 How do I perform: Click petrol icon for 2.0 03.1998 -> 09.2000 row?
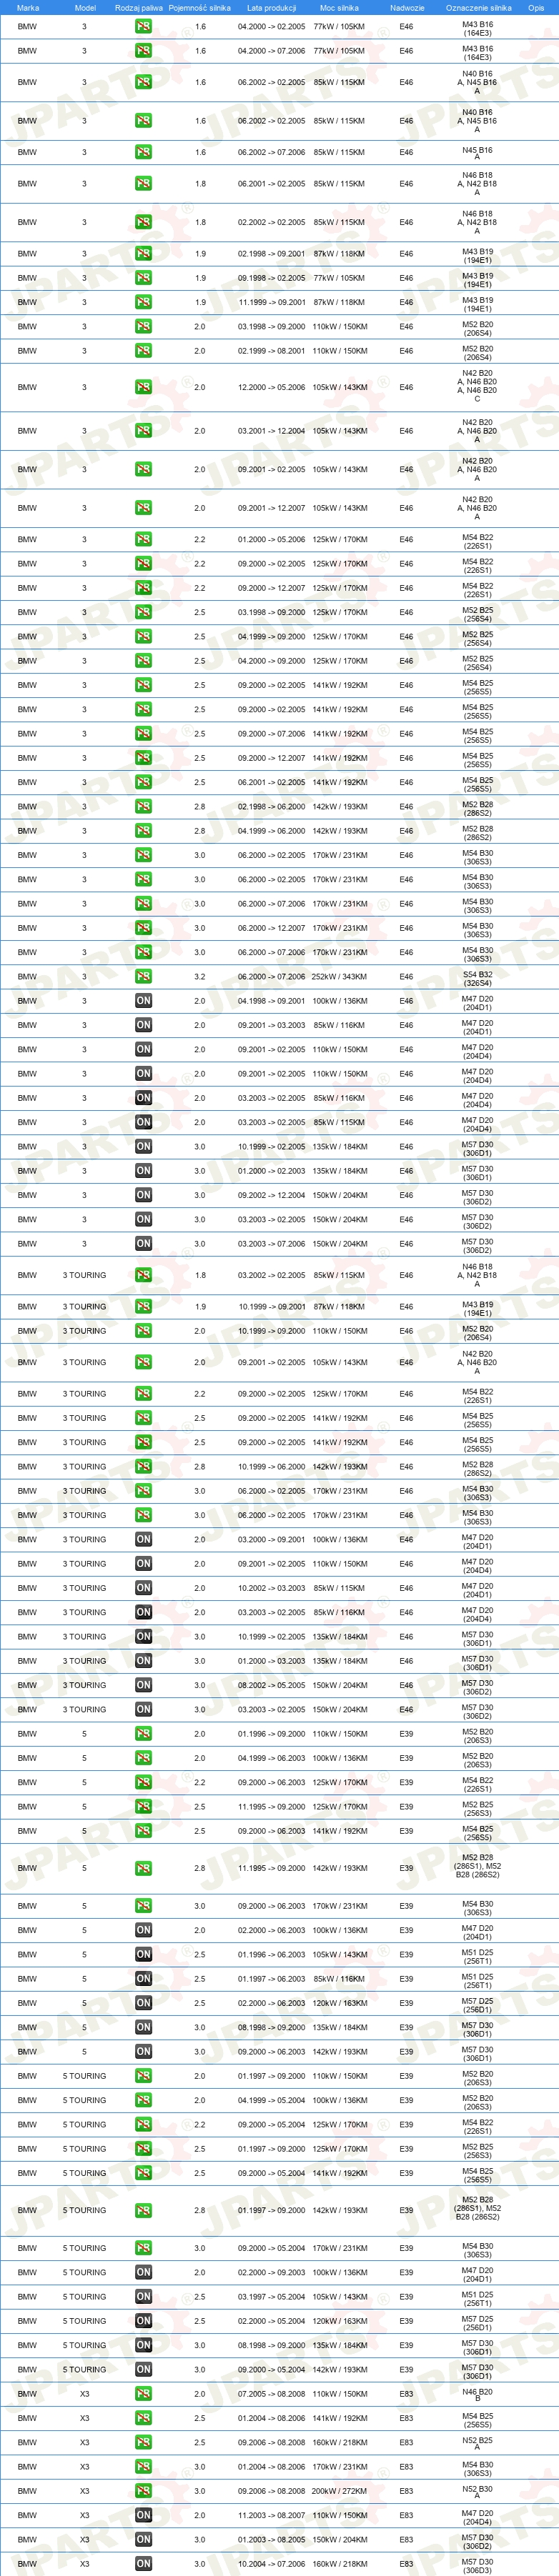pos(143,326)
